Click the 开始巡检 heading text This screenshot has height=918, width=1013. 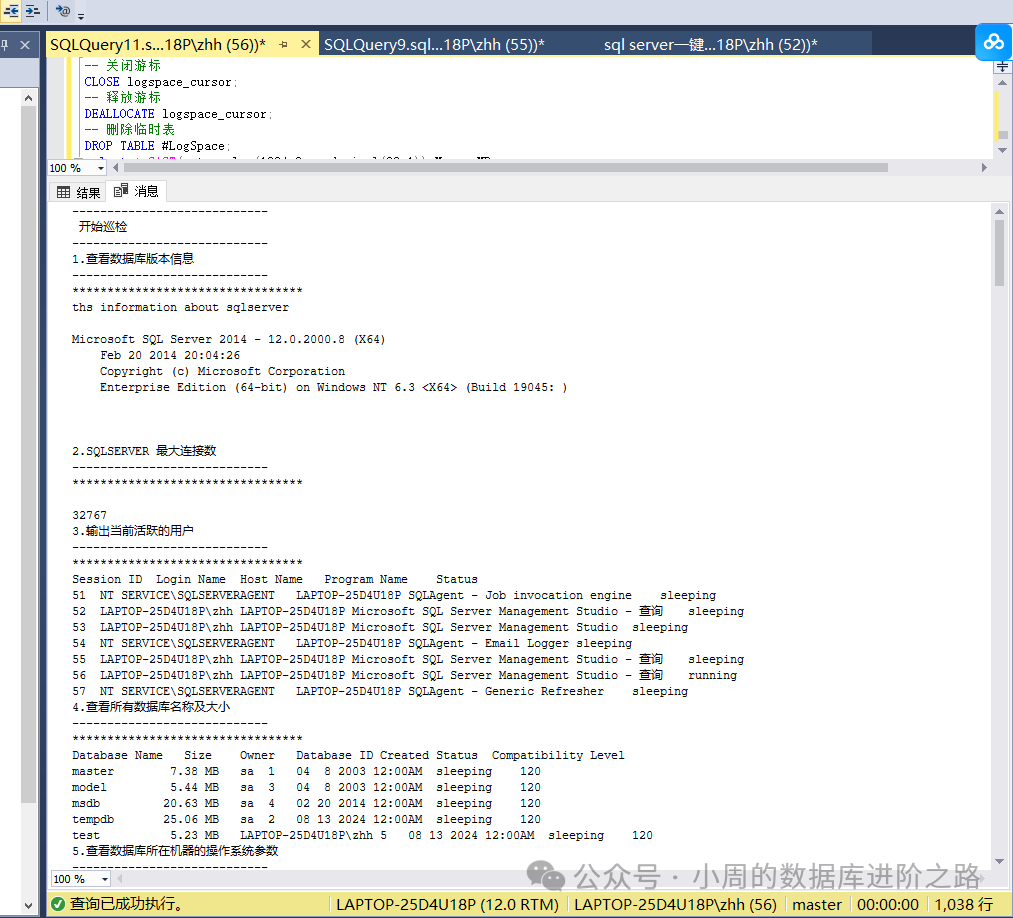[103, 227]
